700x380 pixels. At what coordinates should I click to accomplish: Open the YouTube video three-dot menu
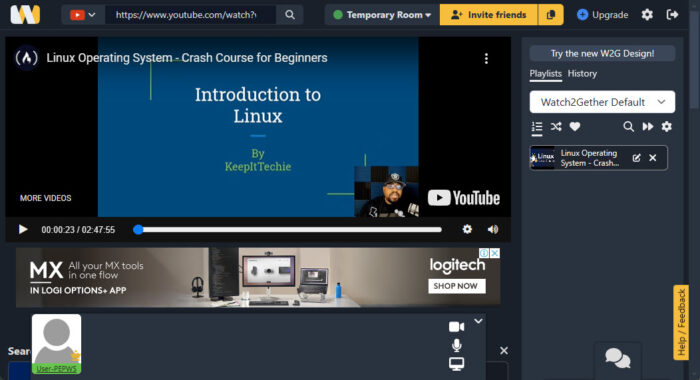click(486, 58)
